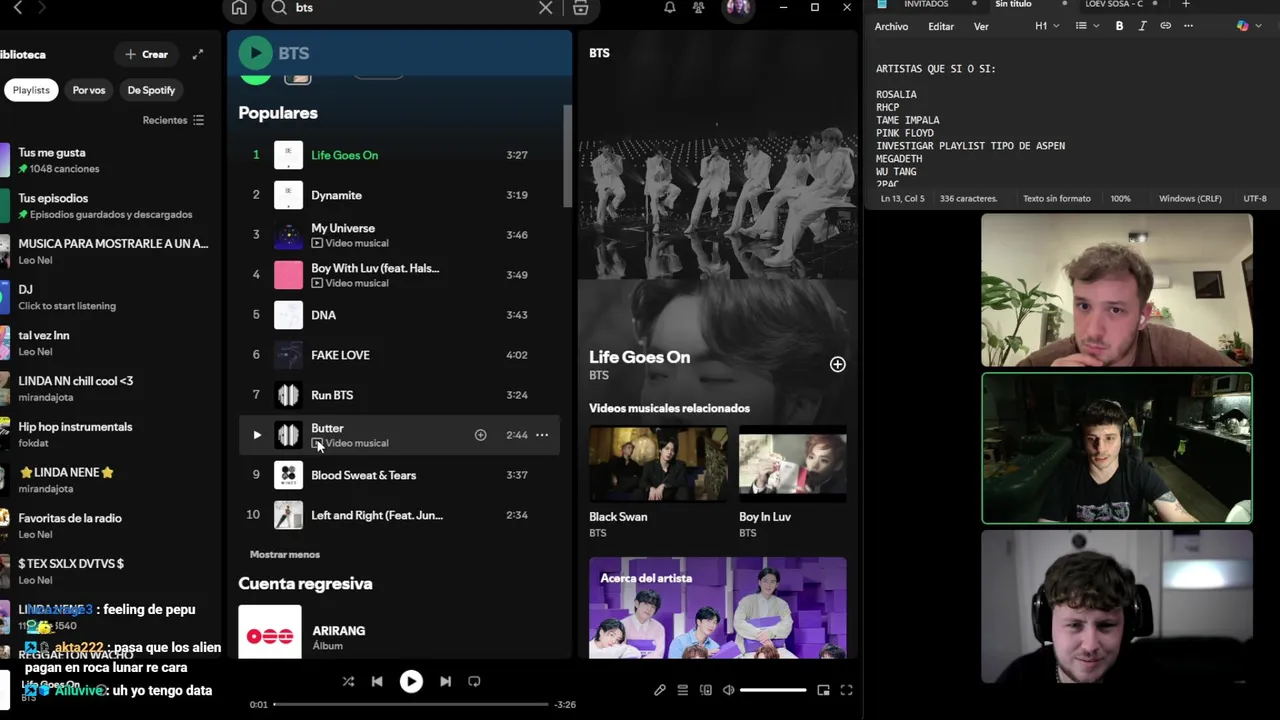Open Notepad's more formatting options ellipsis
Image resolution: width=1280 pixels, height=720 pixels.
(1188, 26)
